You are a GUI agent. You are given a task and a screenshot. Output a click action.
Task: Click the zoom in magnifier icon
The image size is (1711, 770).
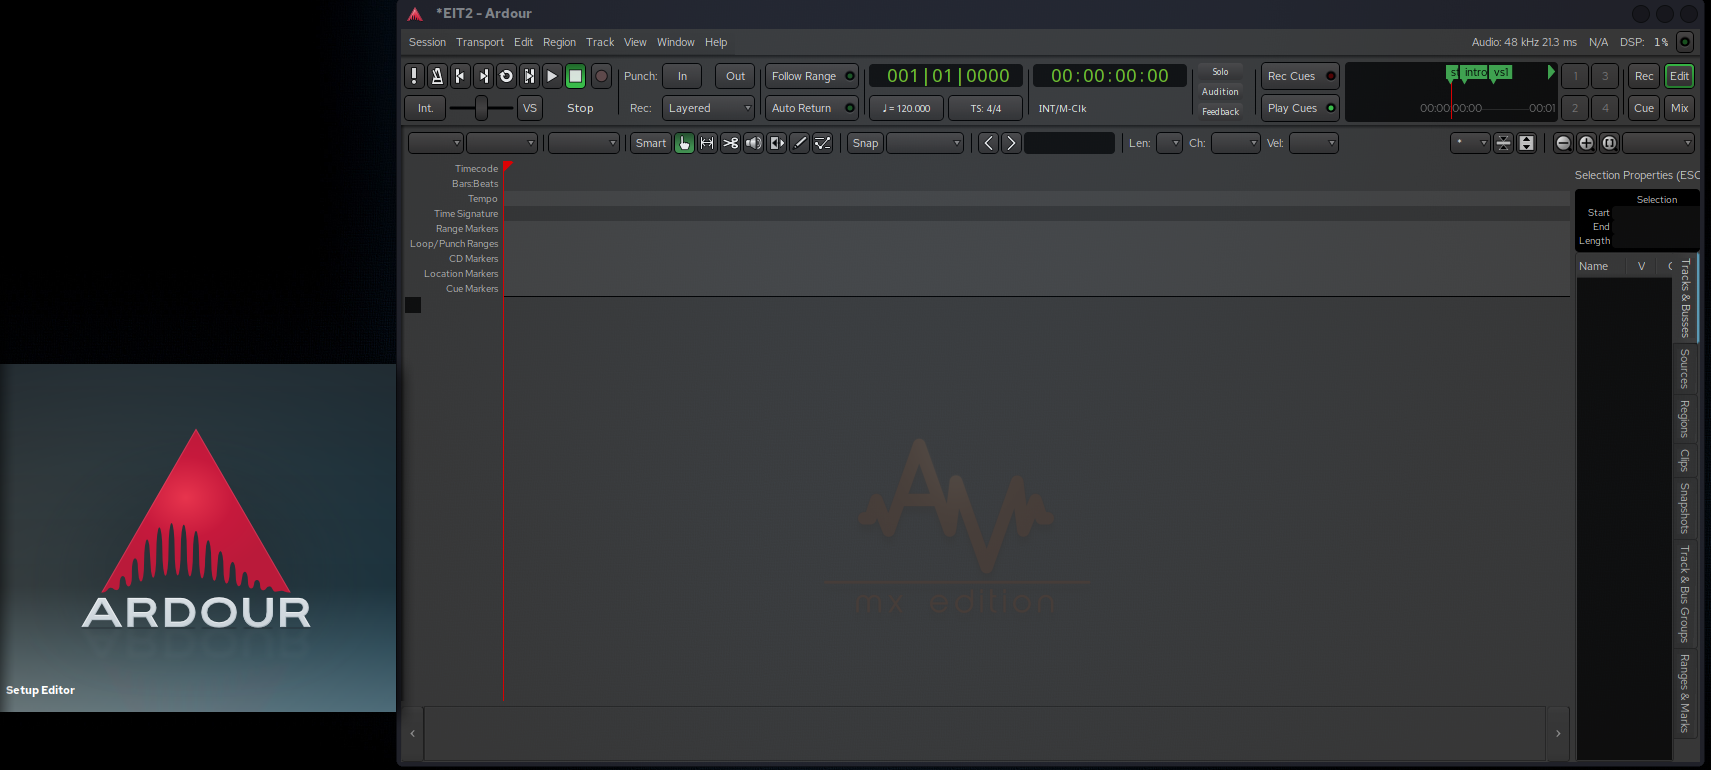coord(1586,143)
